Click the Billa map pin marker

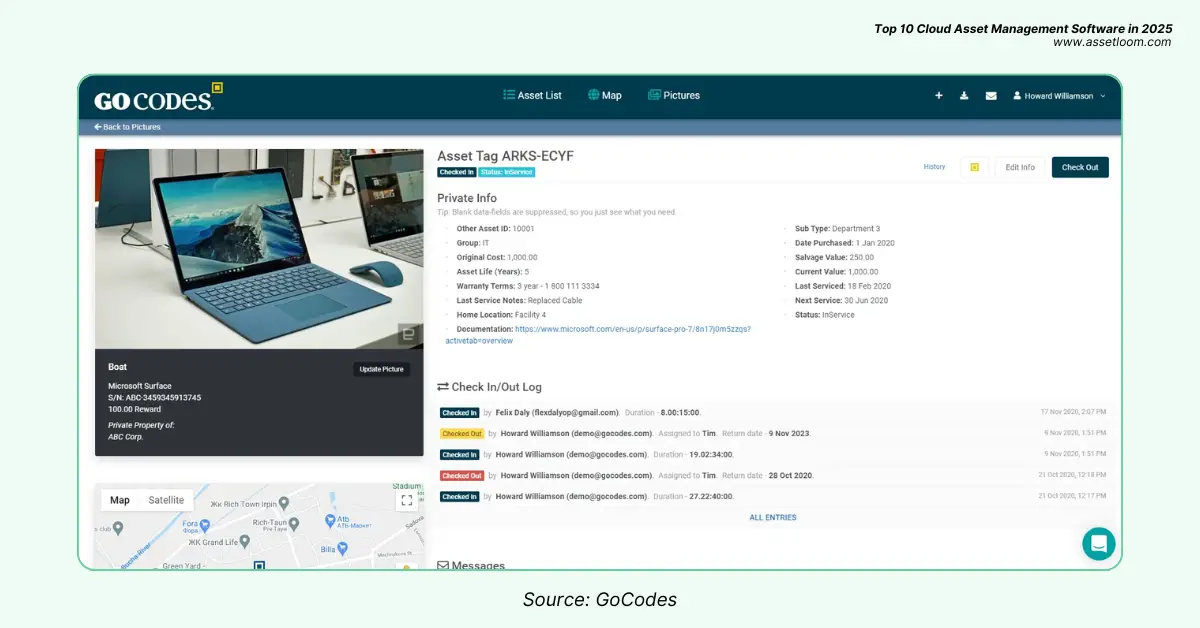click(342, 549)
